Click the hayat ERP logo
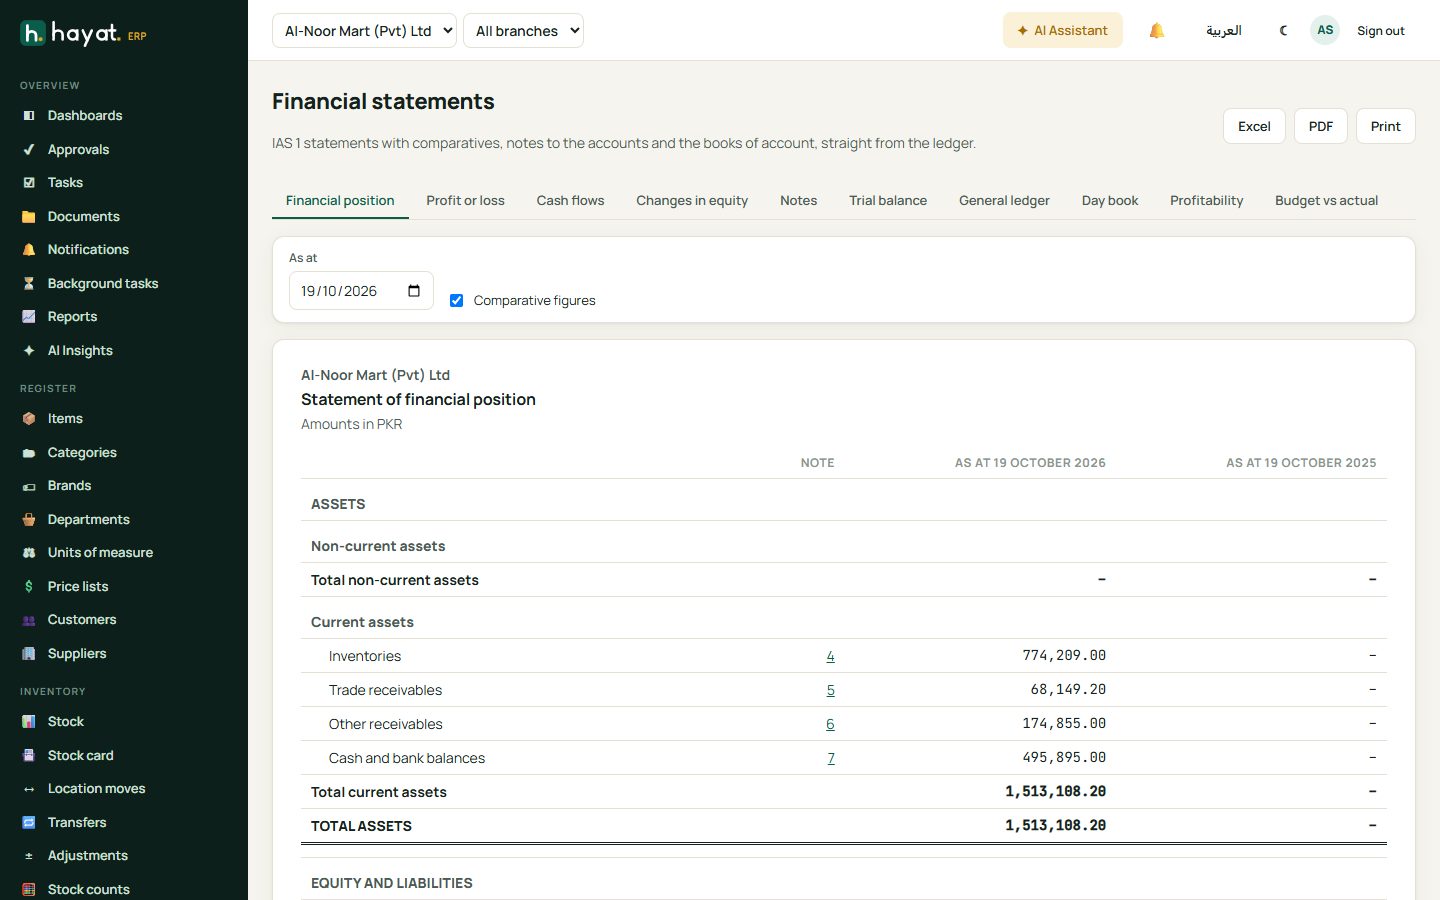 84,33
